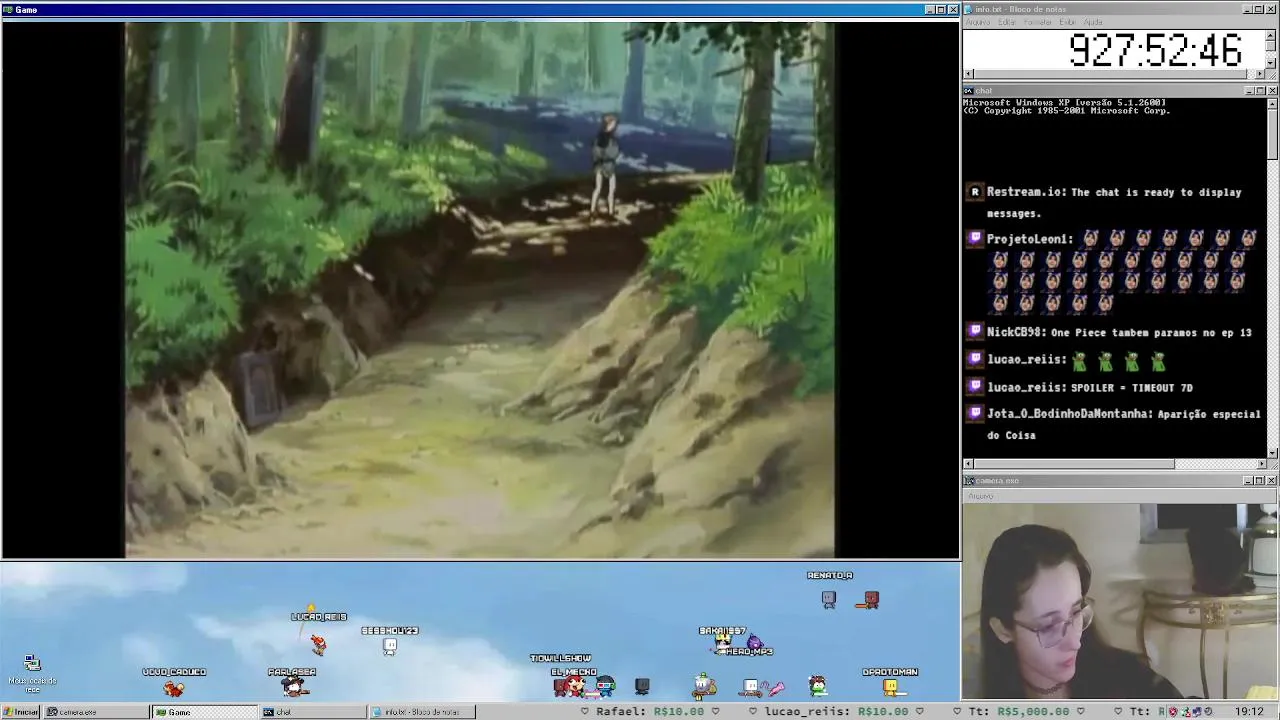Screen dimensions: 1280x720
Task: Click 'SPOILER = TIMEOUT 7D' chat message
Action: tap(1132, 387)
